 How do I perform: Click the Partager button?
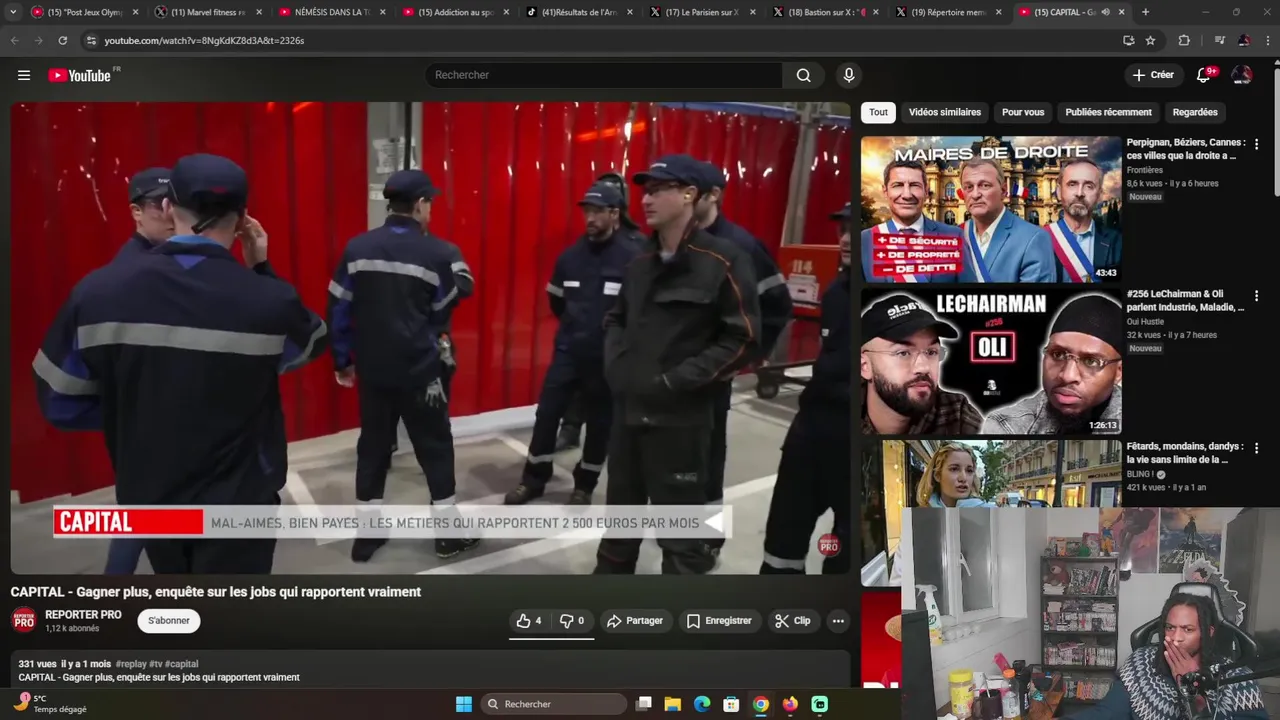pyautogui.click(x=635, y=621)
